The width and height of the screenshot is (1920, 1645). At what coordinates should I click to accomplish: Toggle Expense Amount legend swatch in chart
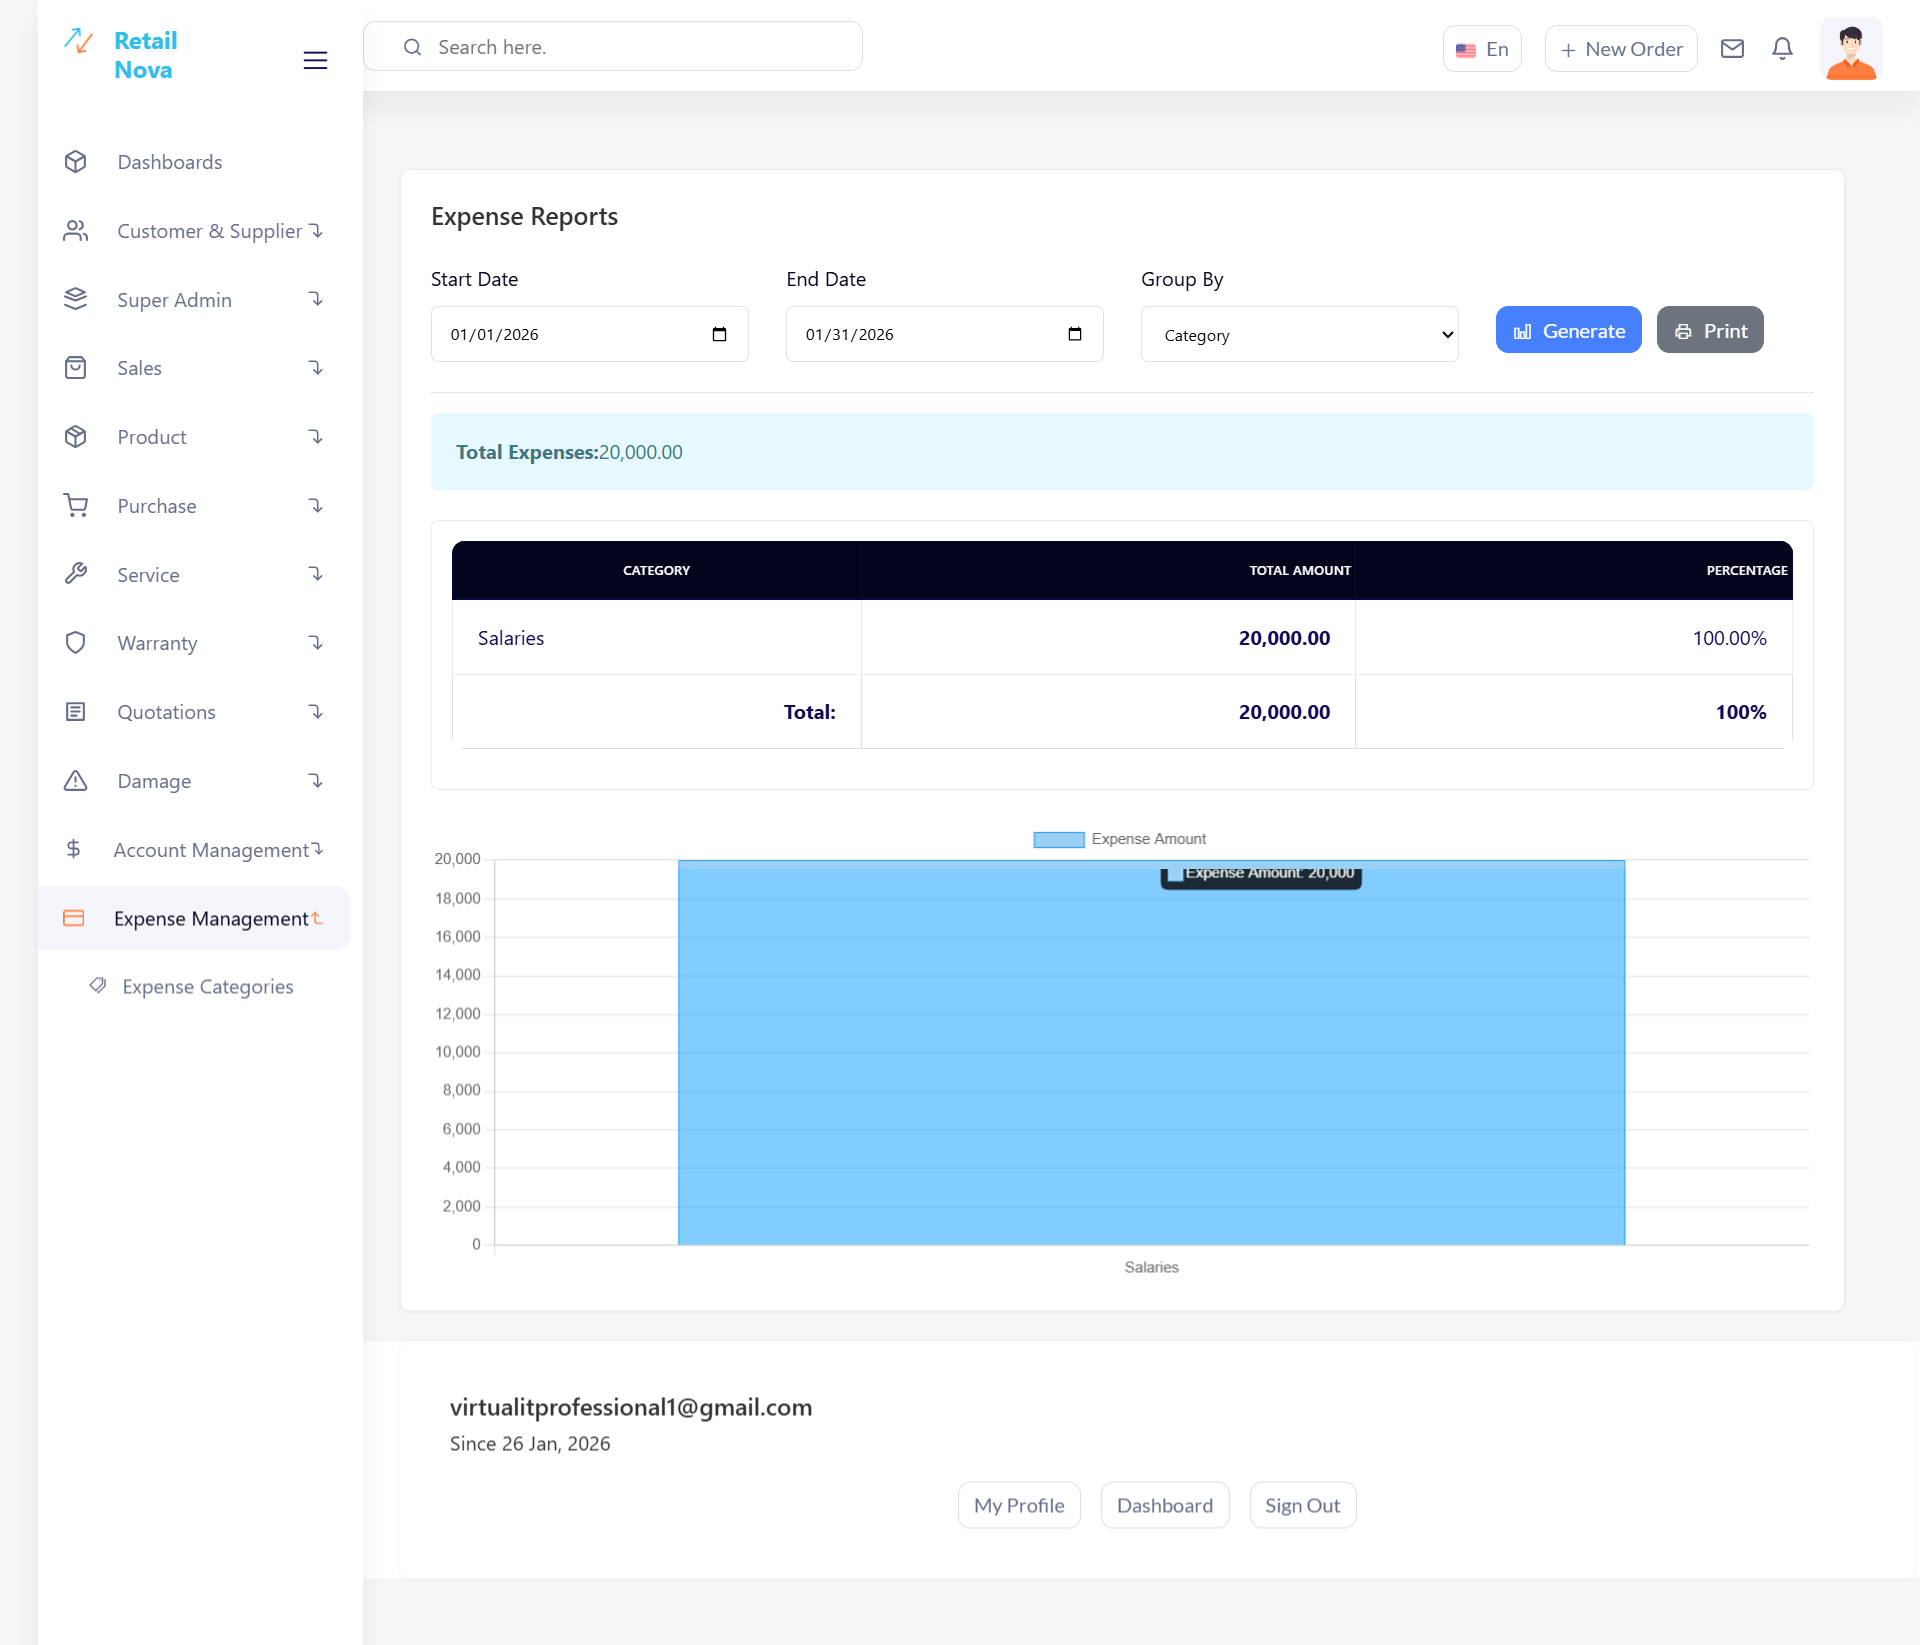[x=1058, y=839]
